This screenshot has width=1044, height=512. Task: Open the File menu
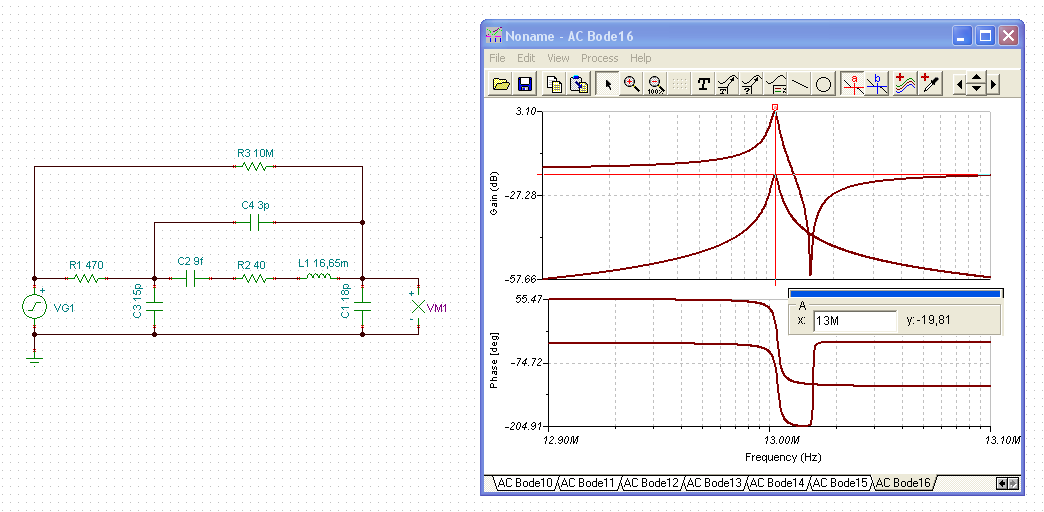pyautogui.click(x=497, y=59)
